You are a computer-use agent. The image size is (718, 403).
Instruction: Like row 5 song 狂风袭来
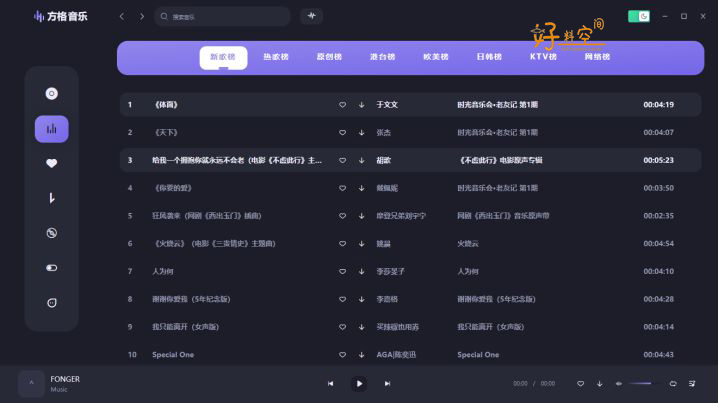point(343,216)
